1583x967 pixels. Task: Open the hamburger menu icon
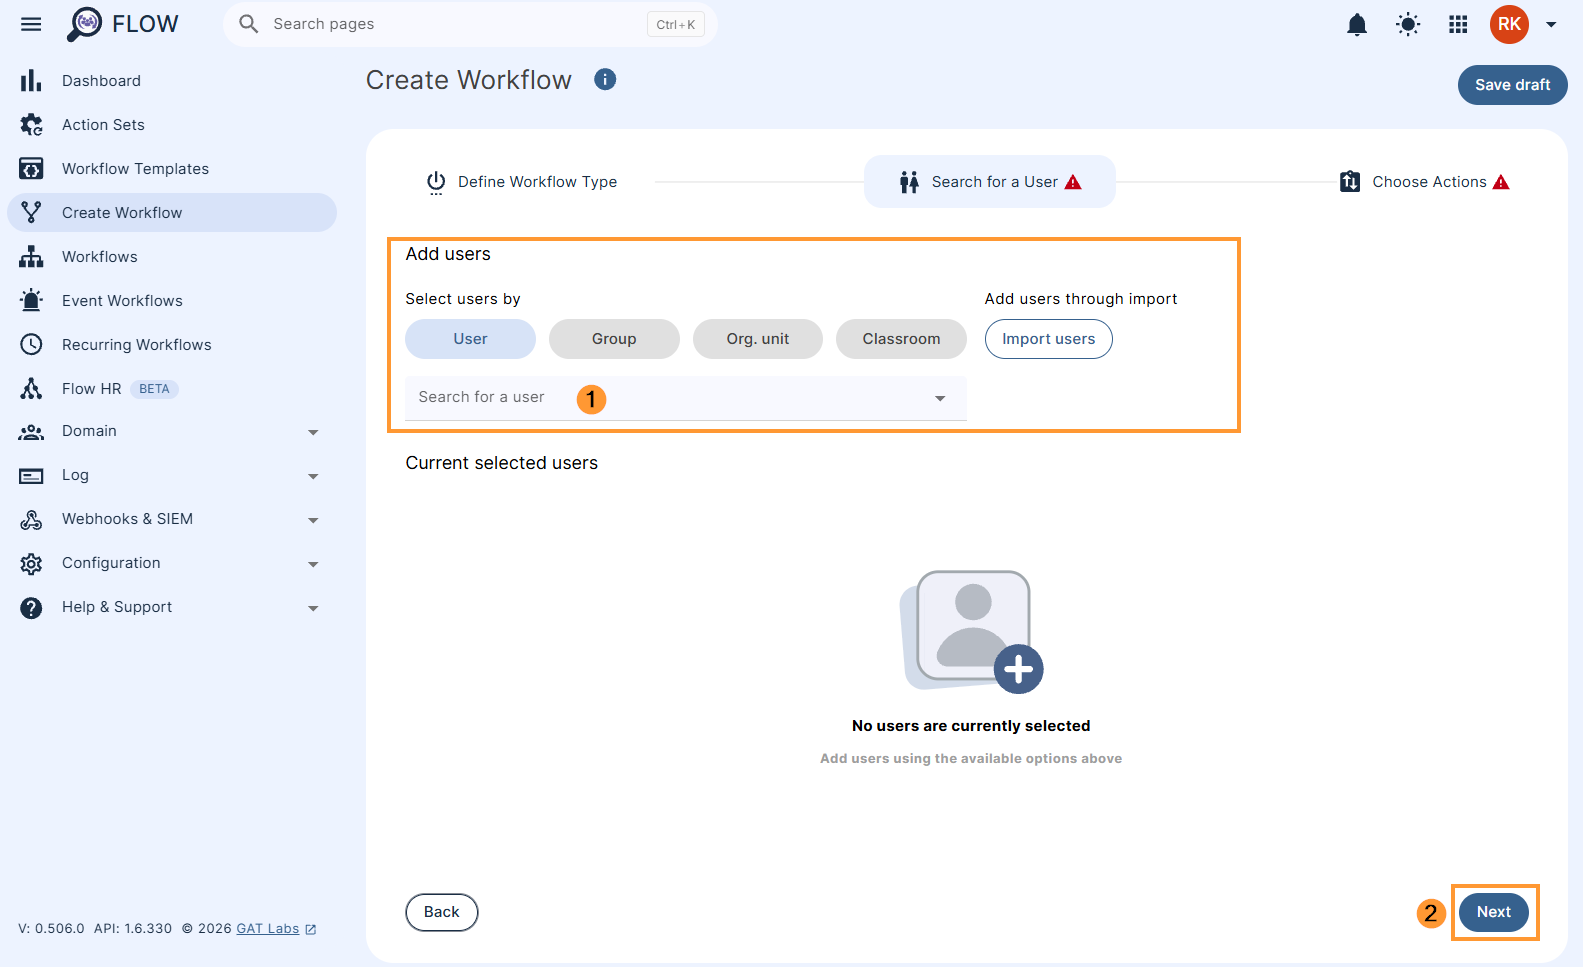(x=31, y=24)
